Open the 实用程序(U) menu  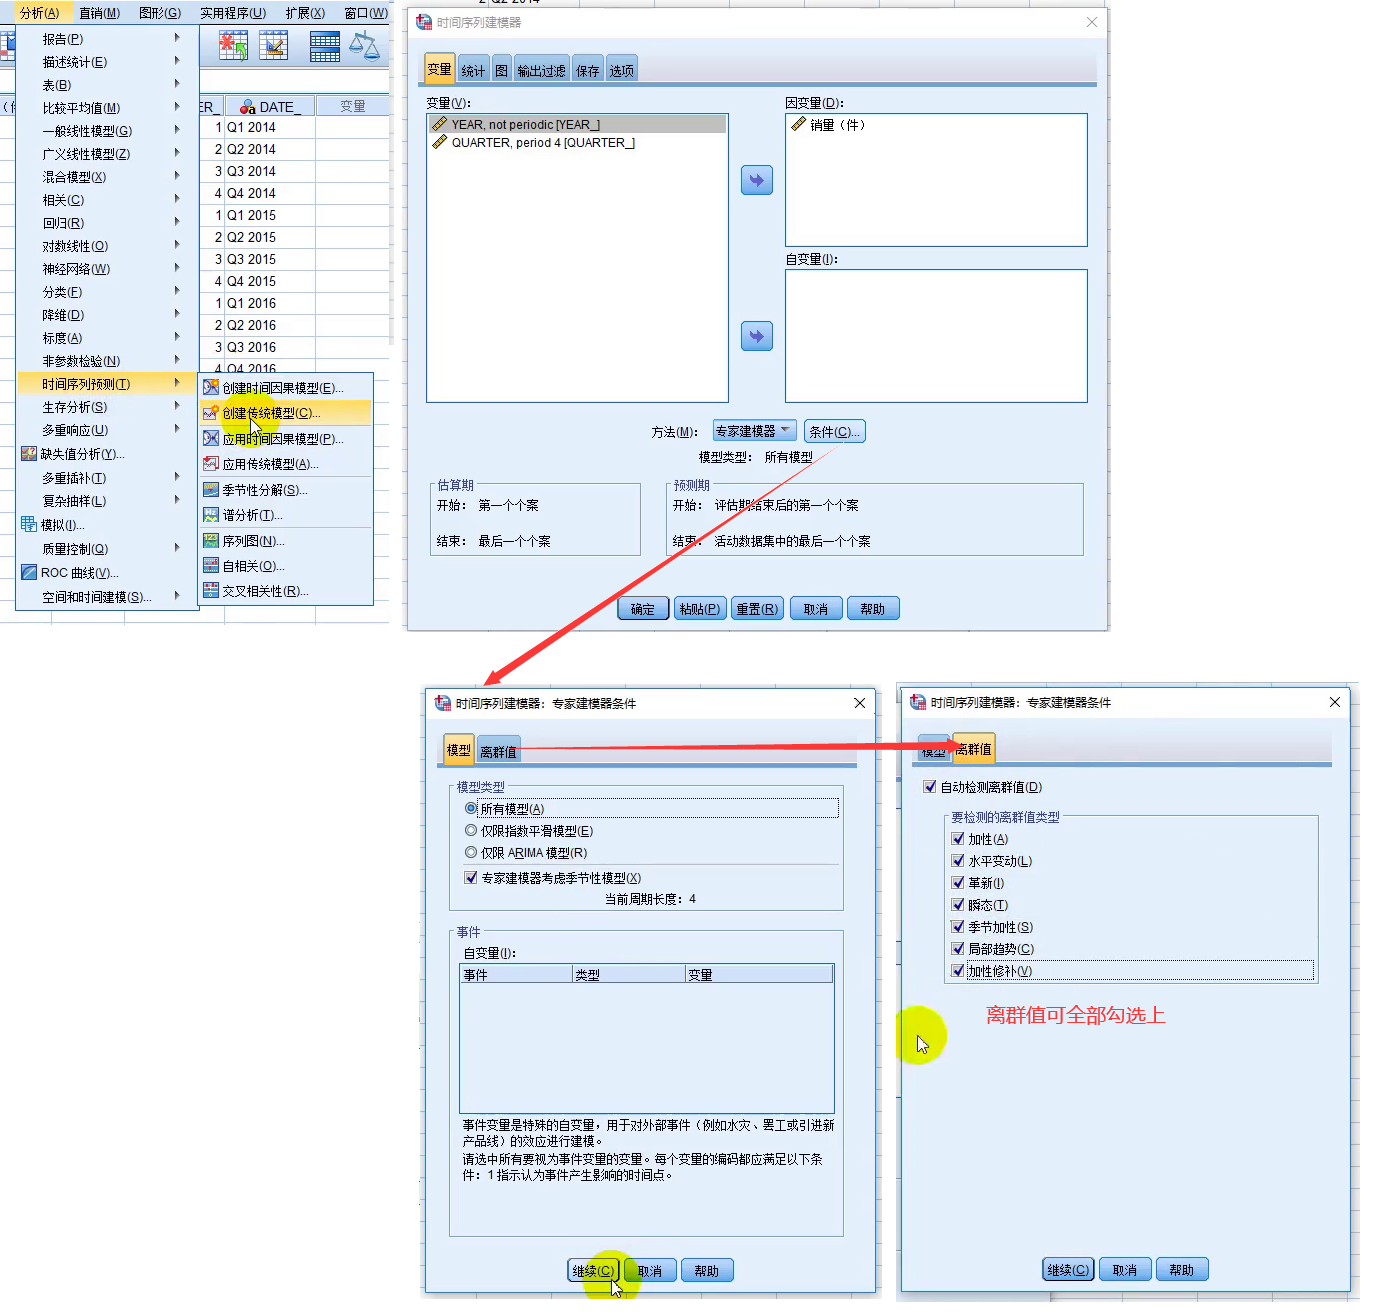pos(233,13)
